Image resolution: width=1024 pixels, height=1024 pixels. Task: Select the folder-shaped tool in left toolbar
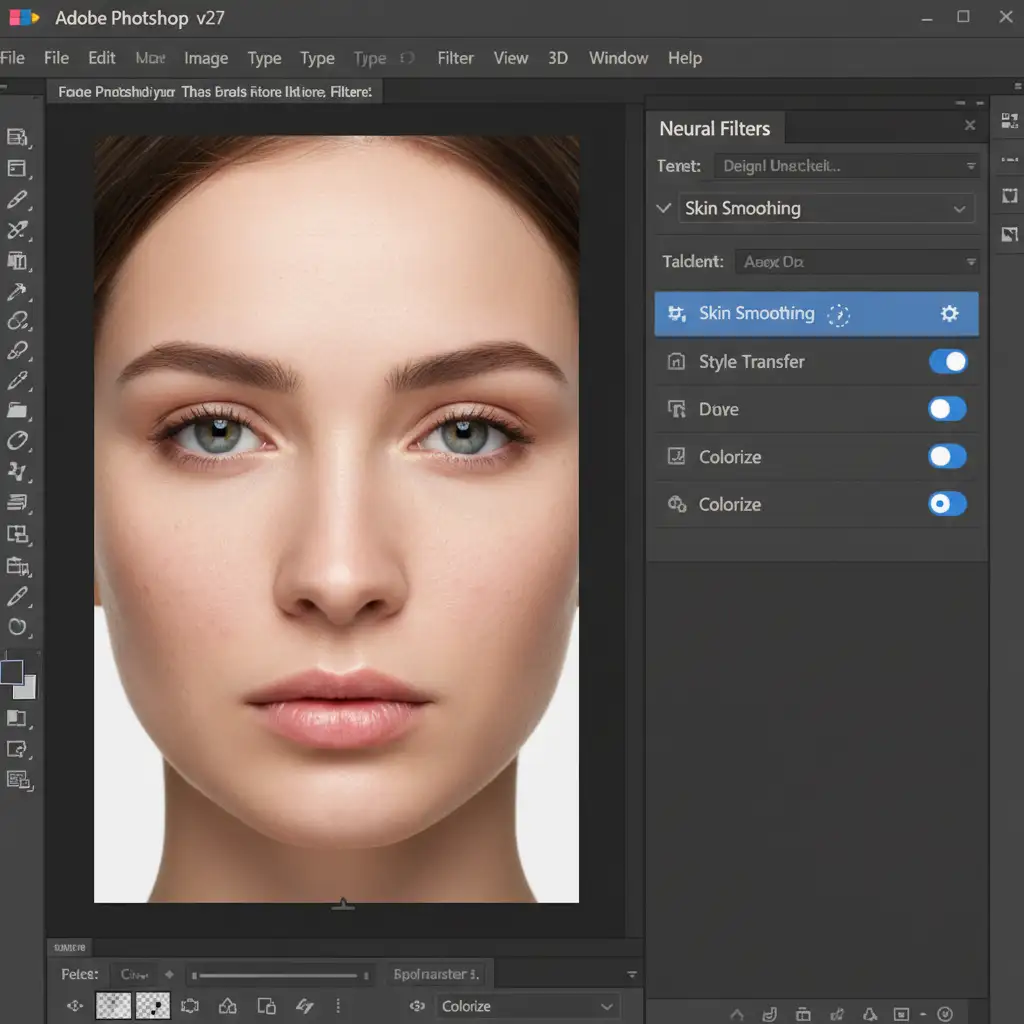point(17,410)
